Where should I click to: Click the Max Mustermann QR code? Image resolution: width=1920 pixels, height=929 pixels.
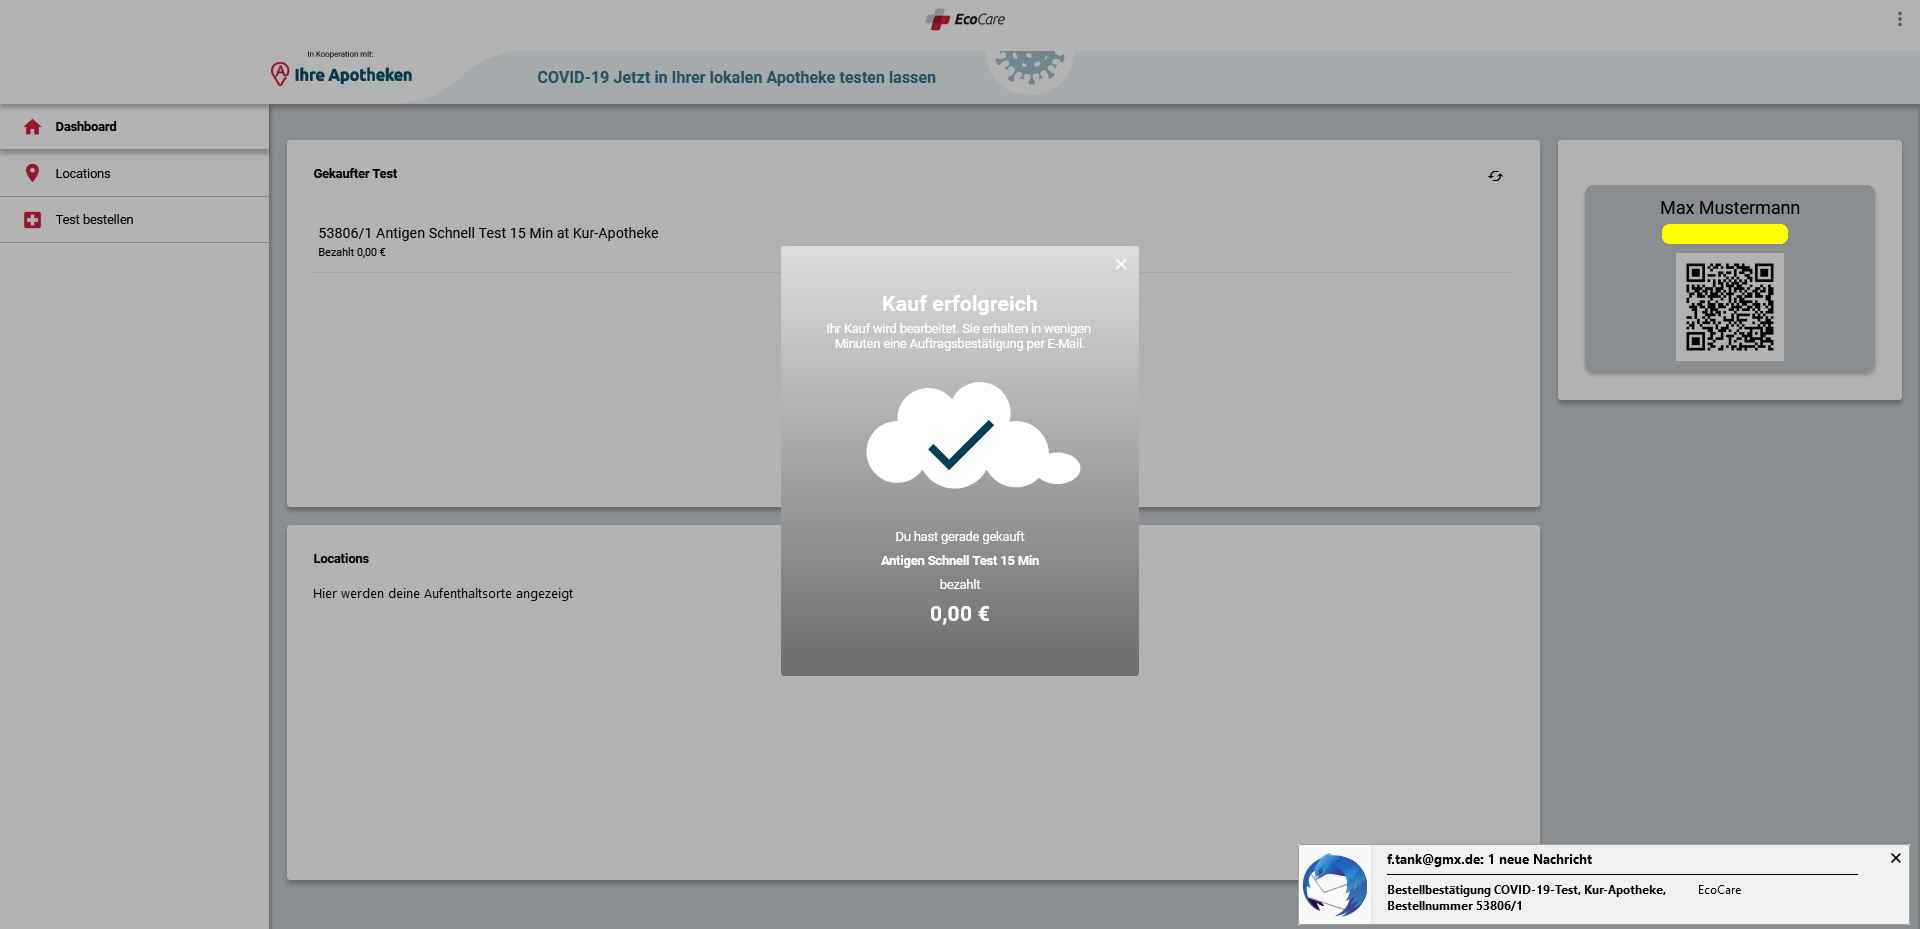pos(1729,307)
